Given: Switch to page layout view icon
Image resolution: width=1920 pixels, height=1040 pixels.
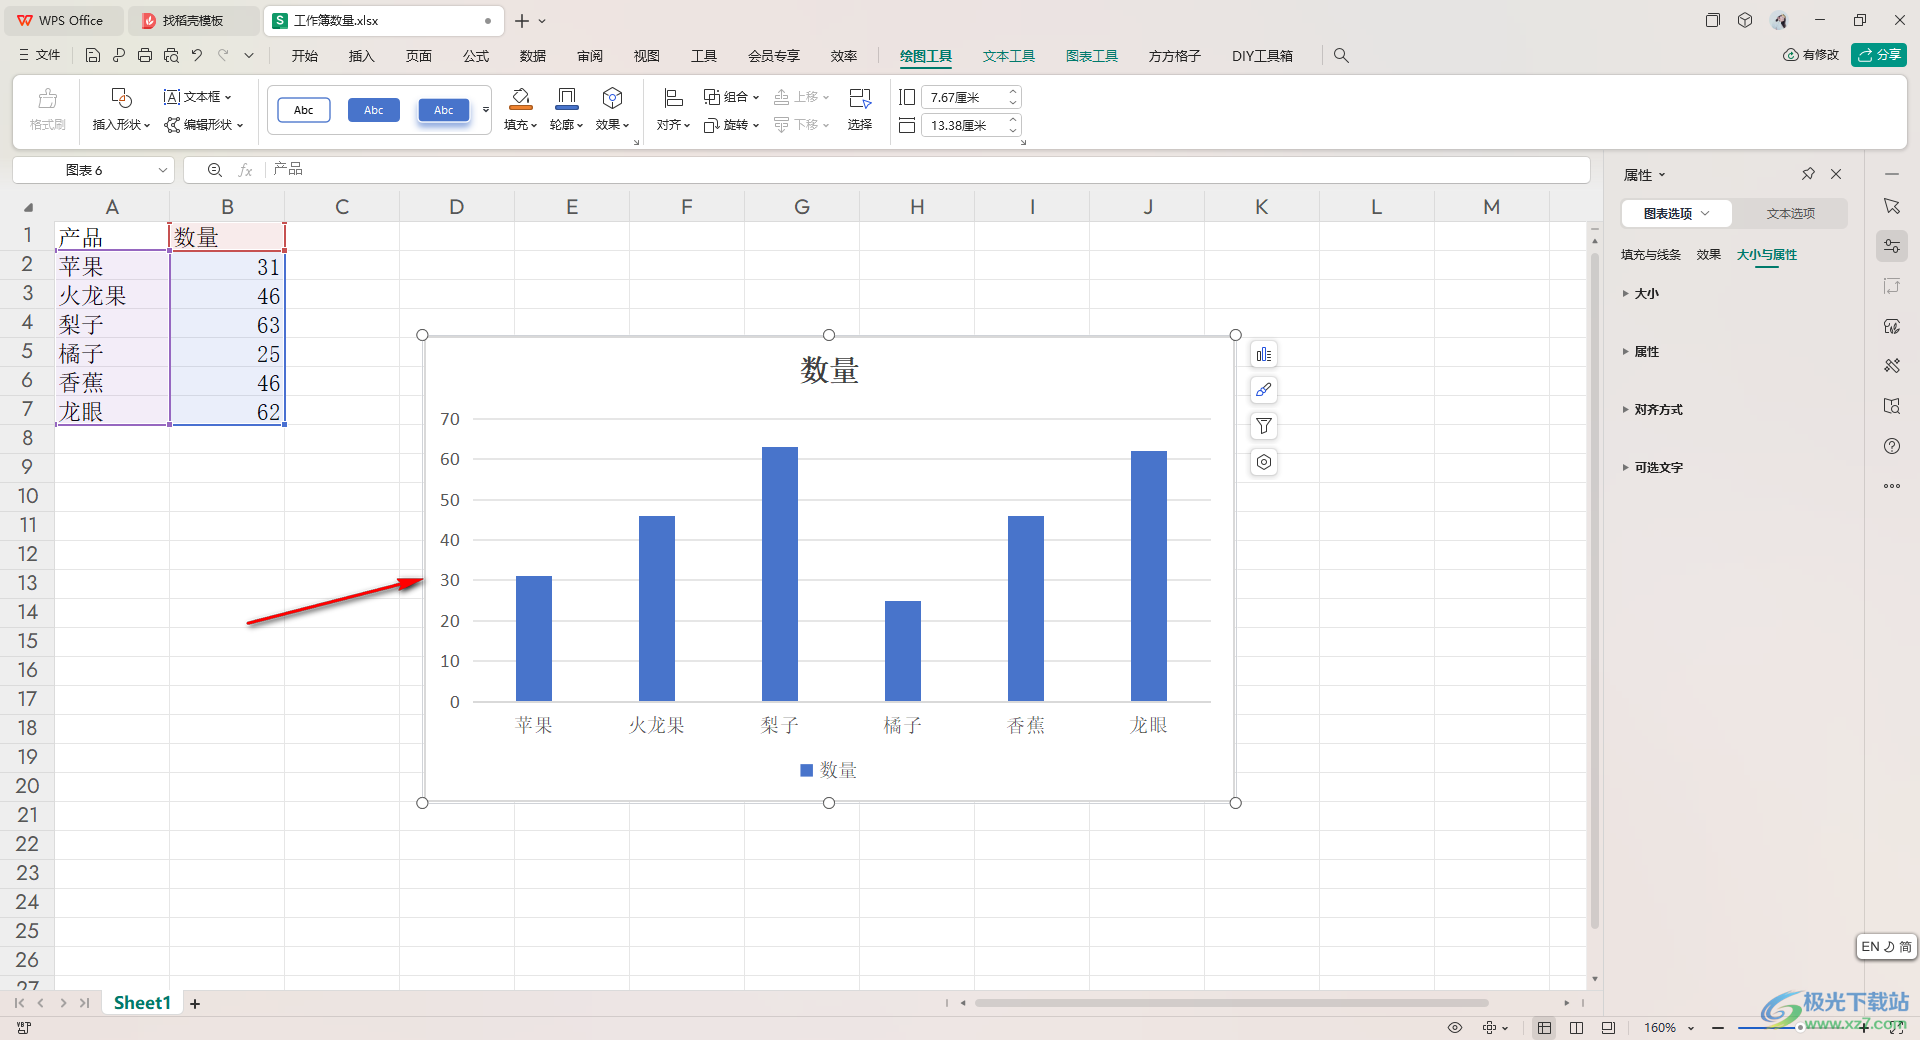Looking at the screenshot, I should [x=1577, y=1027].
